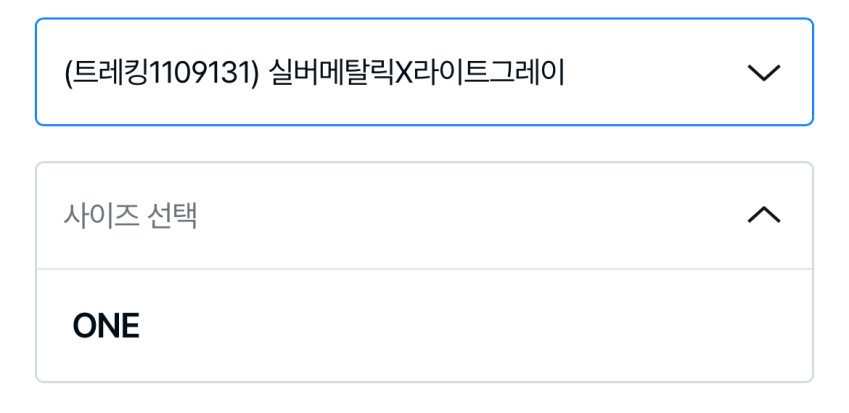
Task: Toggle the size dropdown closed
Action: pos(763,215)
